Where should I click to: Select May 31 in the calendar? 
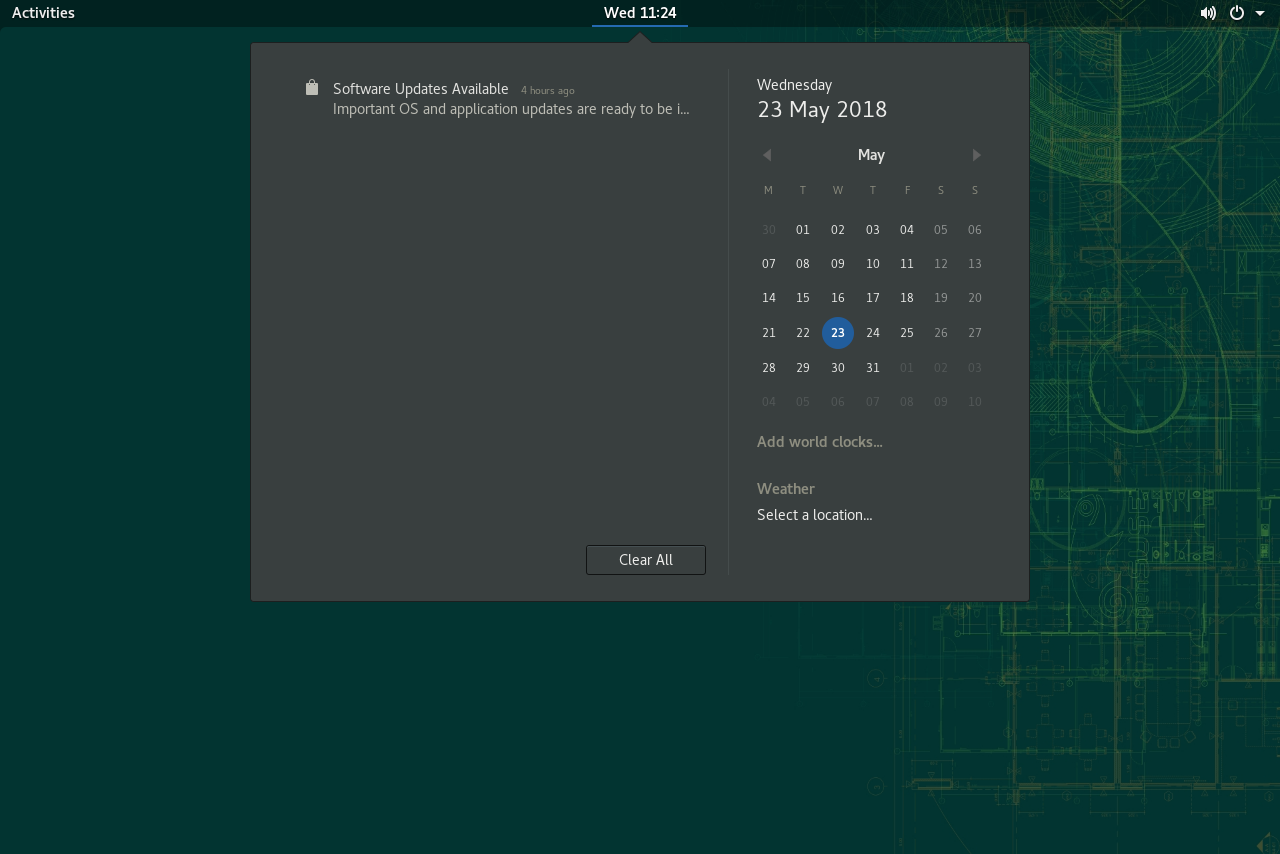(872, 368)
